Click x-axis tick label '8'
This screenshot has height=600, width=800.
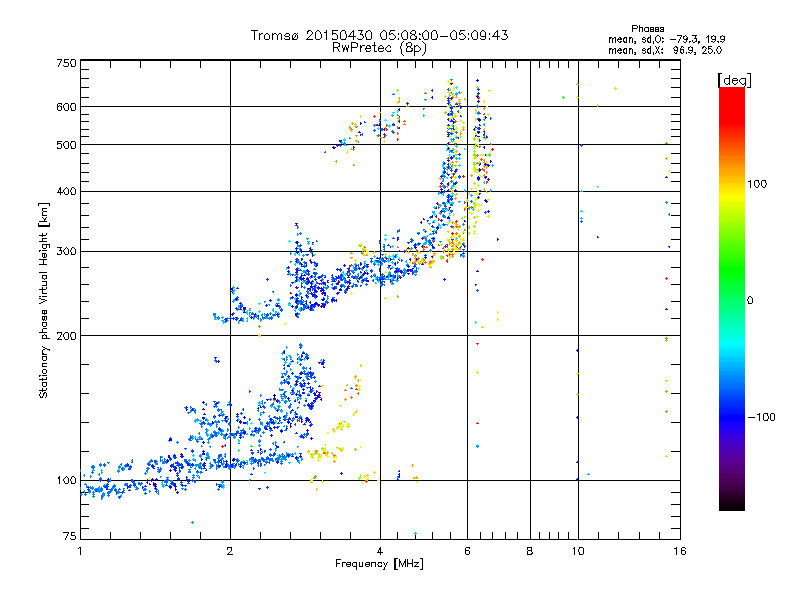[530, 551]
